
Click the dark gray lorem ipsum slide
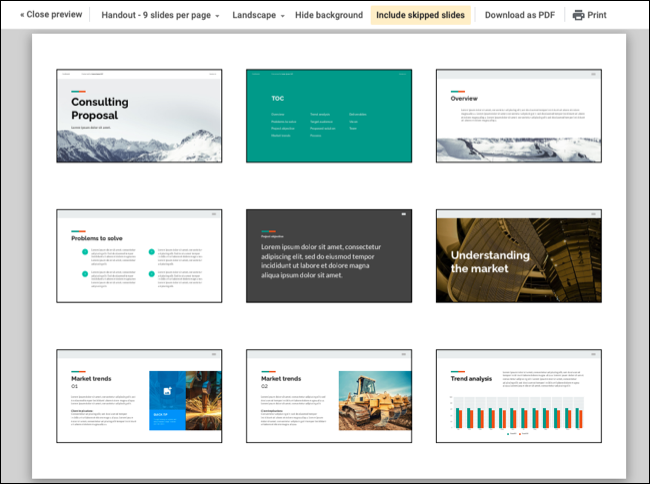point(328,256)
